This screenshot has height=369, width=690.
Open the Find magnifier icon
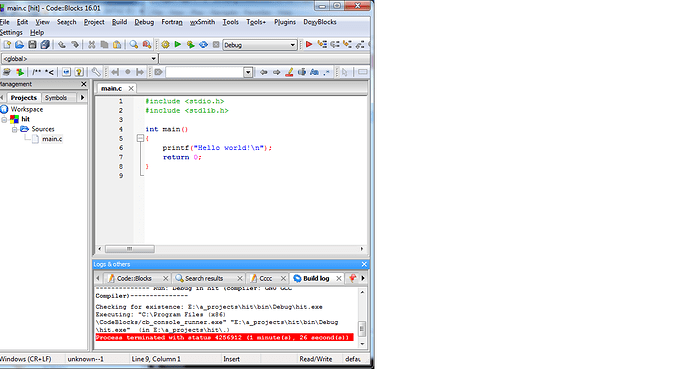[x=133, y=45]
